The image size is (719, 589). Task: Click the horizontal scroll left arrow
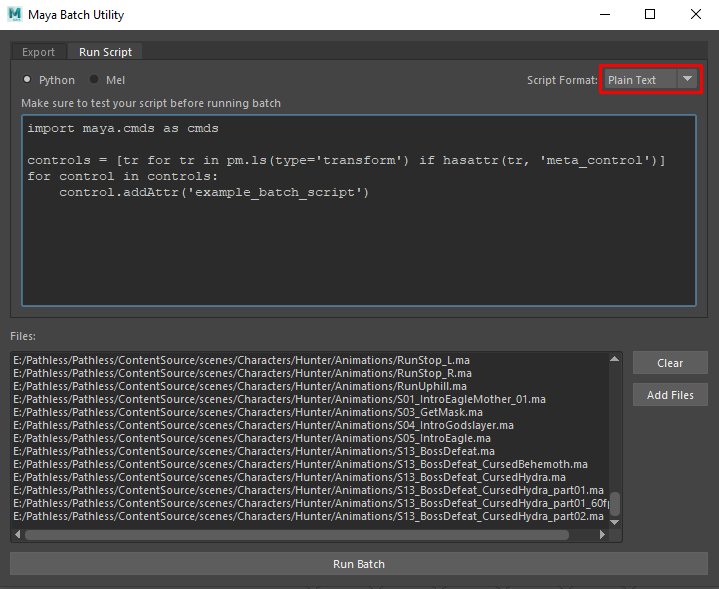pos(17,534)
